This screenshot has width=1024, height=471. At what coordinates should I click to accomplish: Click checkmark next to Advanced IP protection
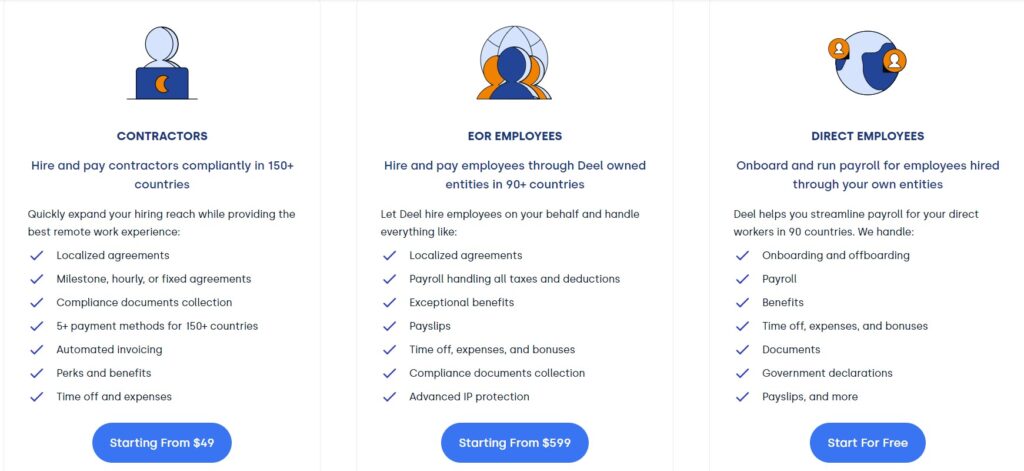pos(390,397)
